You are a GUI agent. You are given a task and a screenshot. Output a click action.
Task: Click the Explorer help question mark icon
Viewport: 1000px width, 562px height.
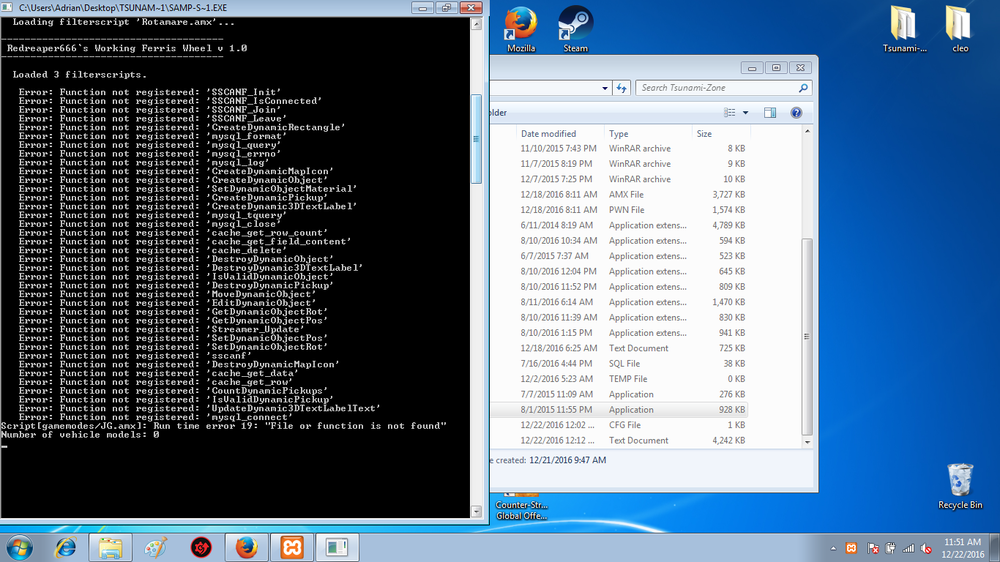tap(796, 113)
